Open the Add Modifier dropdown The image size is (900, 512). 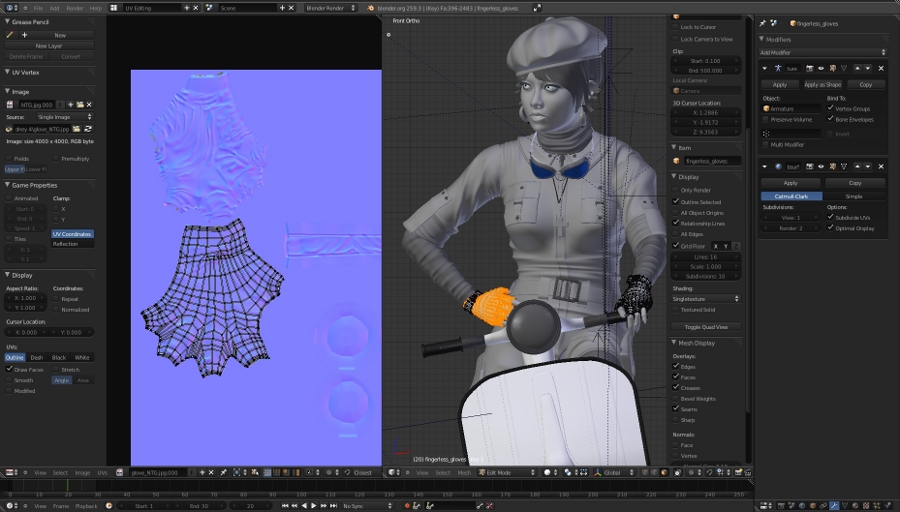point(822,52)
